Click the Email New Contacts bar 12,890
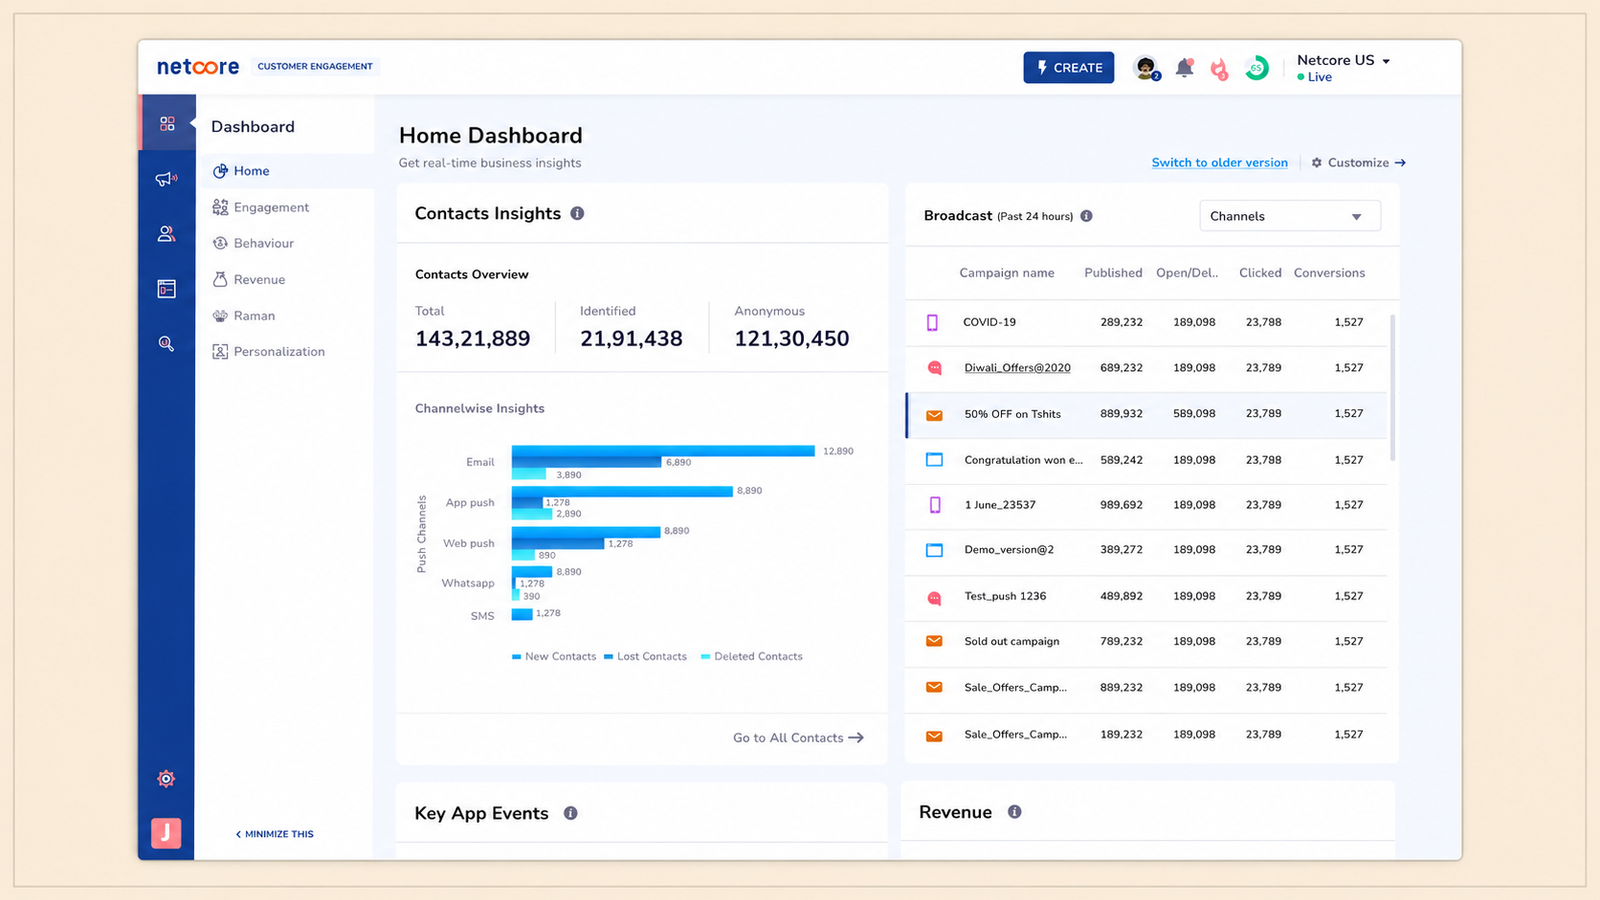 [663, 451]
